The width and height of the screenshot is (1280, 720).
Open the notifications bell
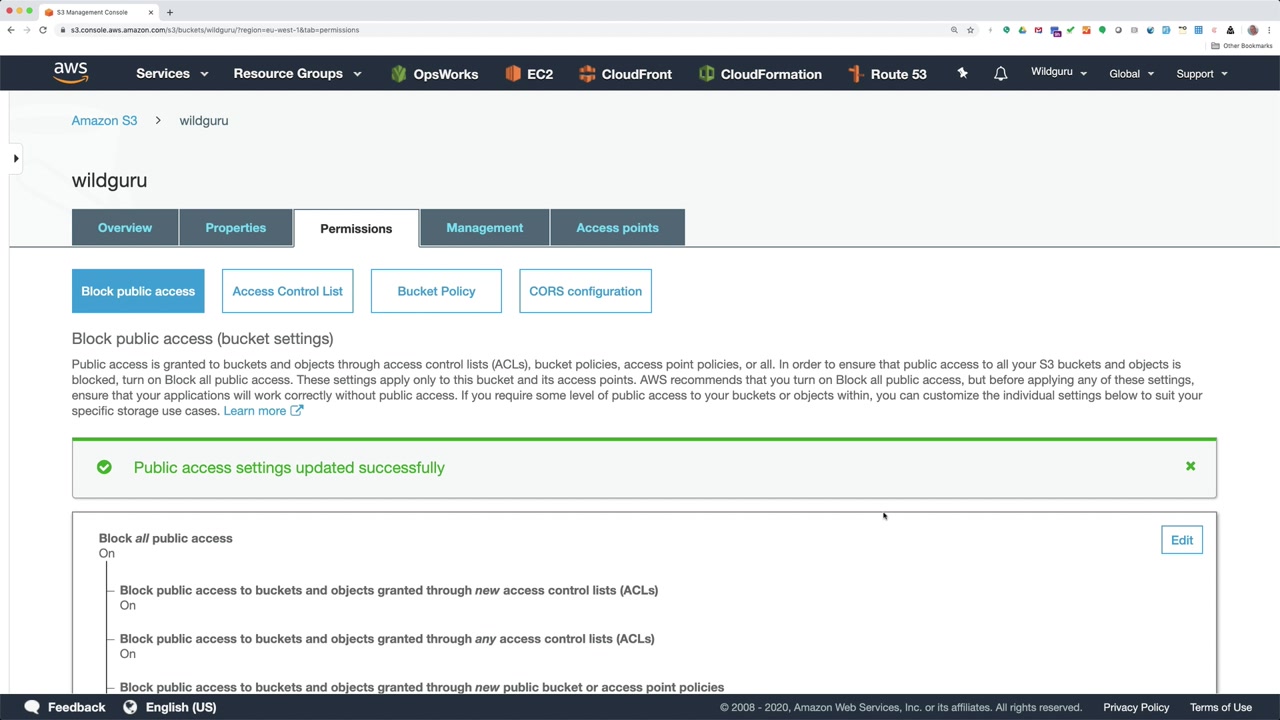(x=1000, y=74)
